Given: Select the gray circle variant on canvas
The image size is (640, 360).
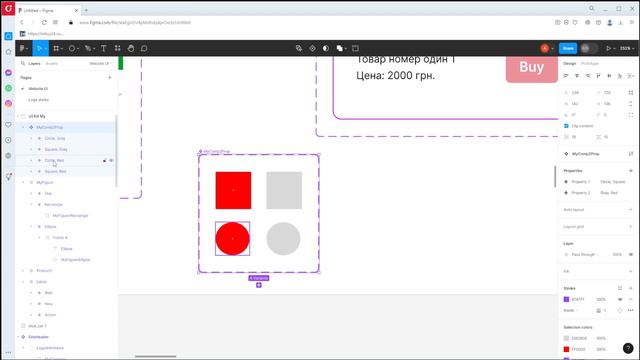Looking at the screenshot, I should 283,239.
